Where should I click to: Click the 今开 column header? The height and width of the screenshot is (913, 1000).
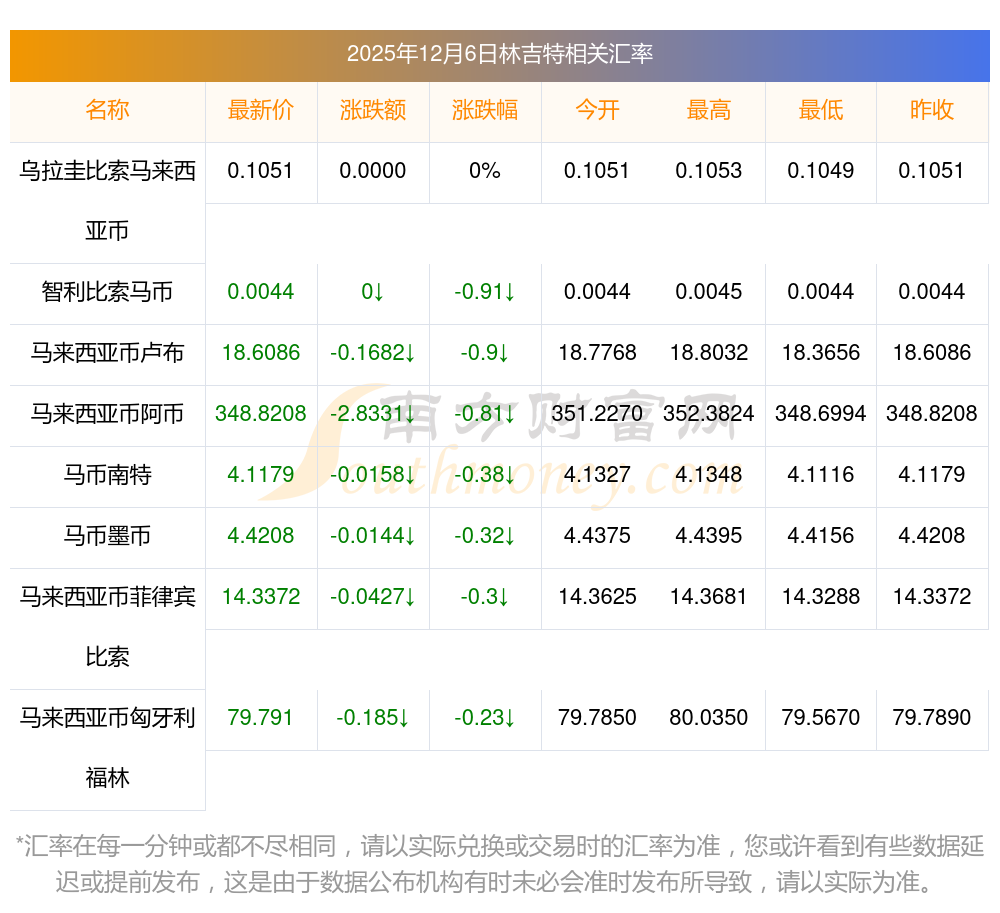(x=597, y=110)
